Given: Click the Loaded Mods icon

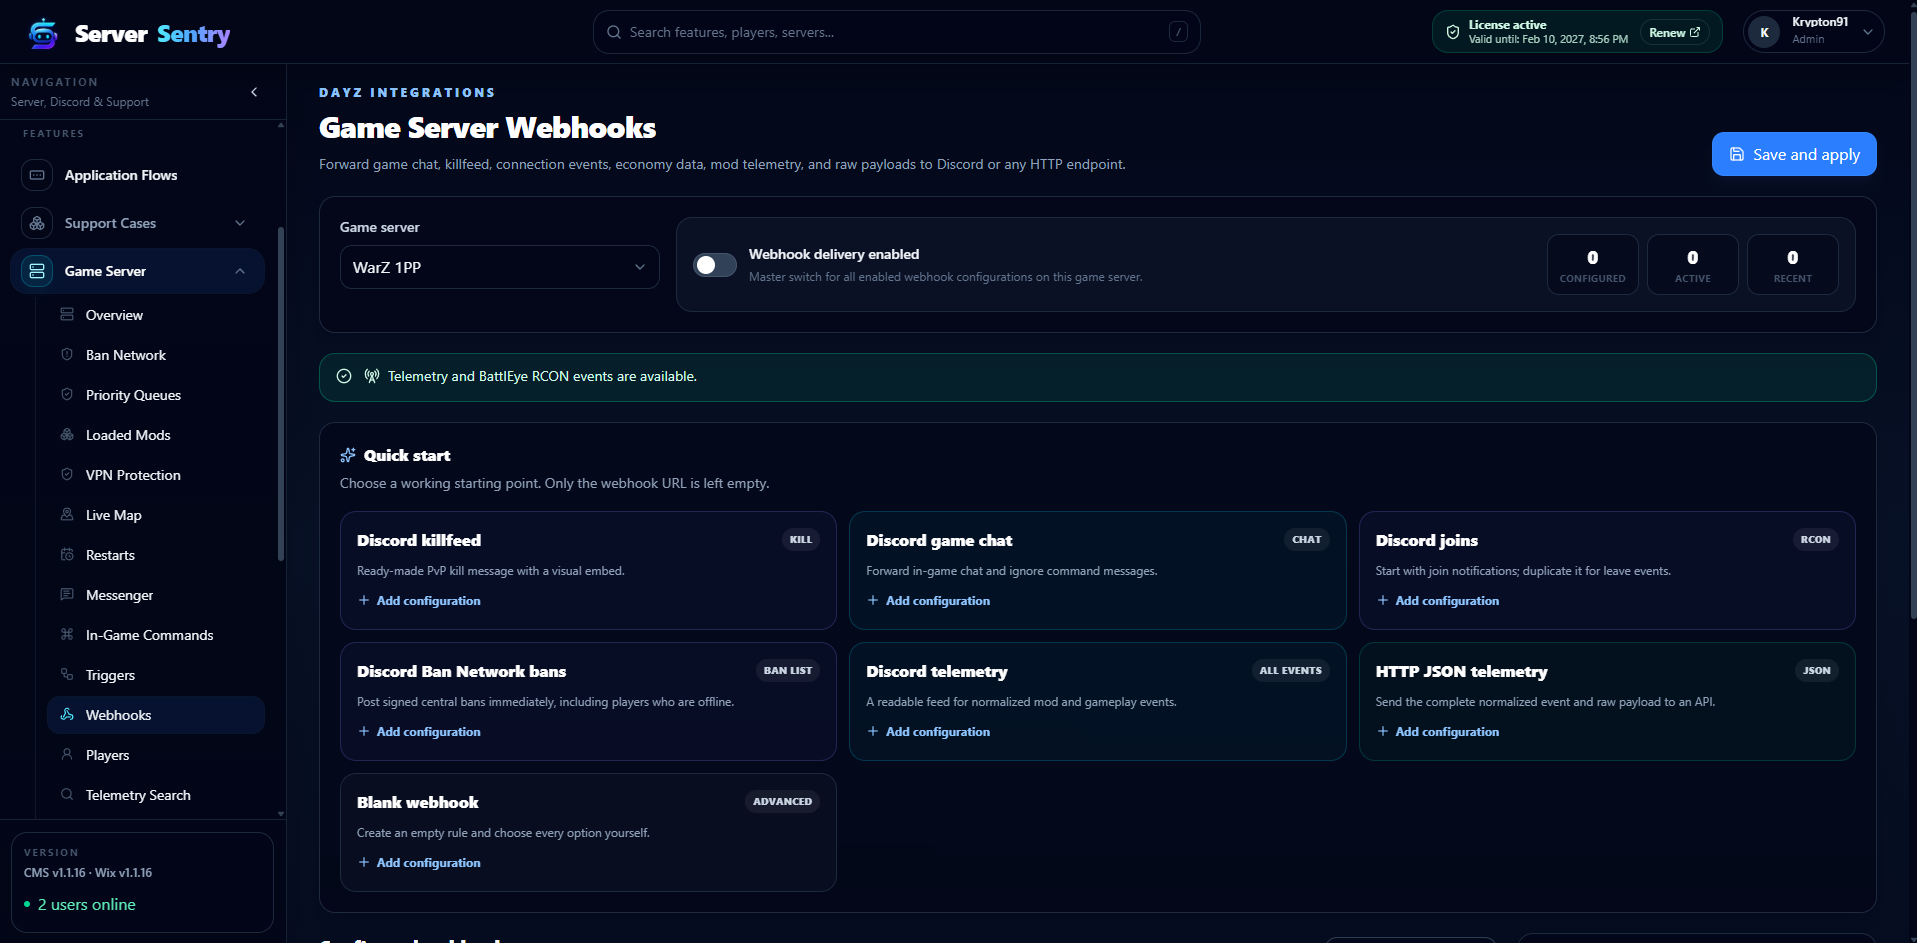Looking at the screenshot, I should tap(67, 435).
